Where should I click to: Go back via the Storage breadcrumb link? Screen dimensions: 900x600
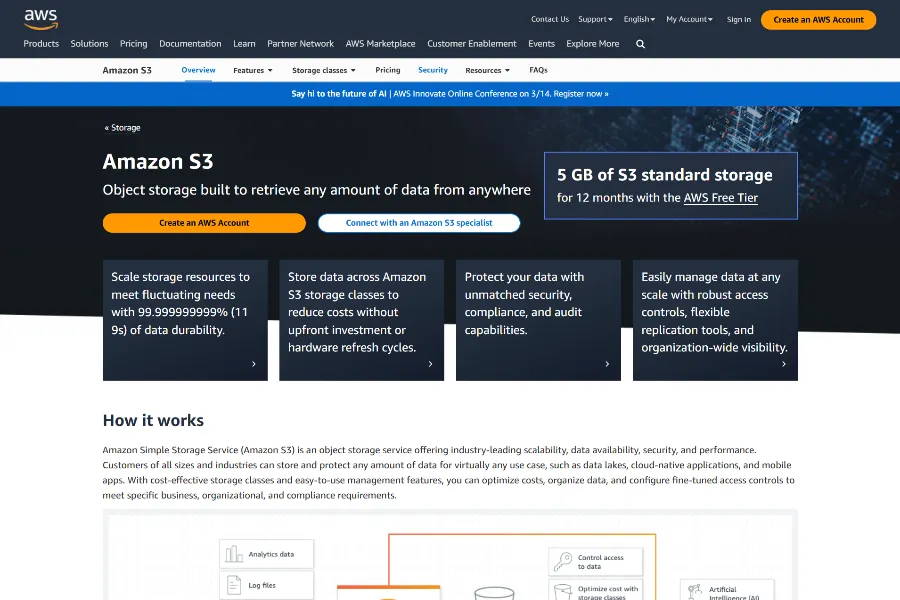124,128
